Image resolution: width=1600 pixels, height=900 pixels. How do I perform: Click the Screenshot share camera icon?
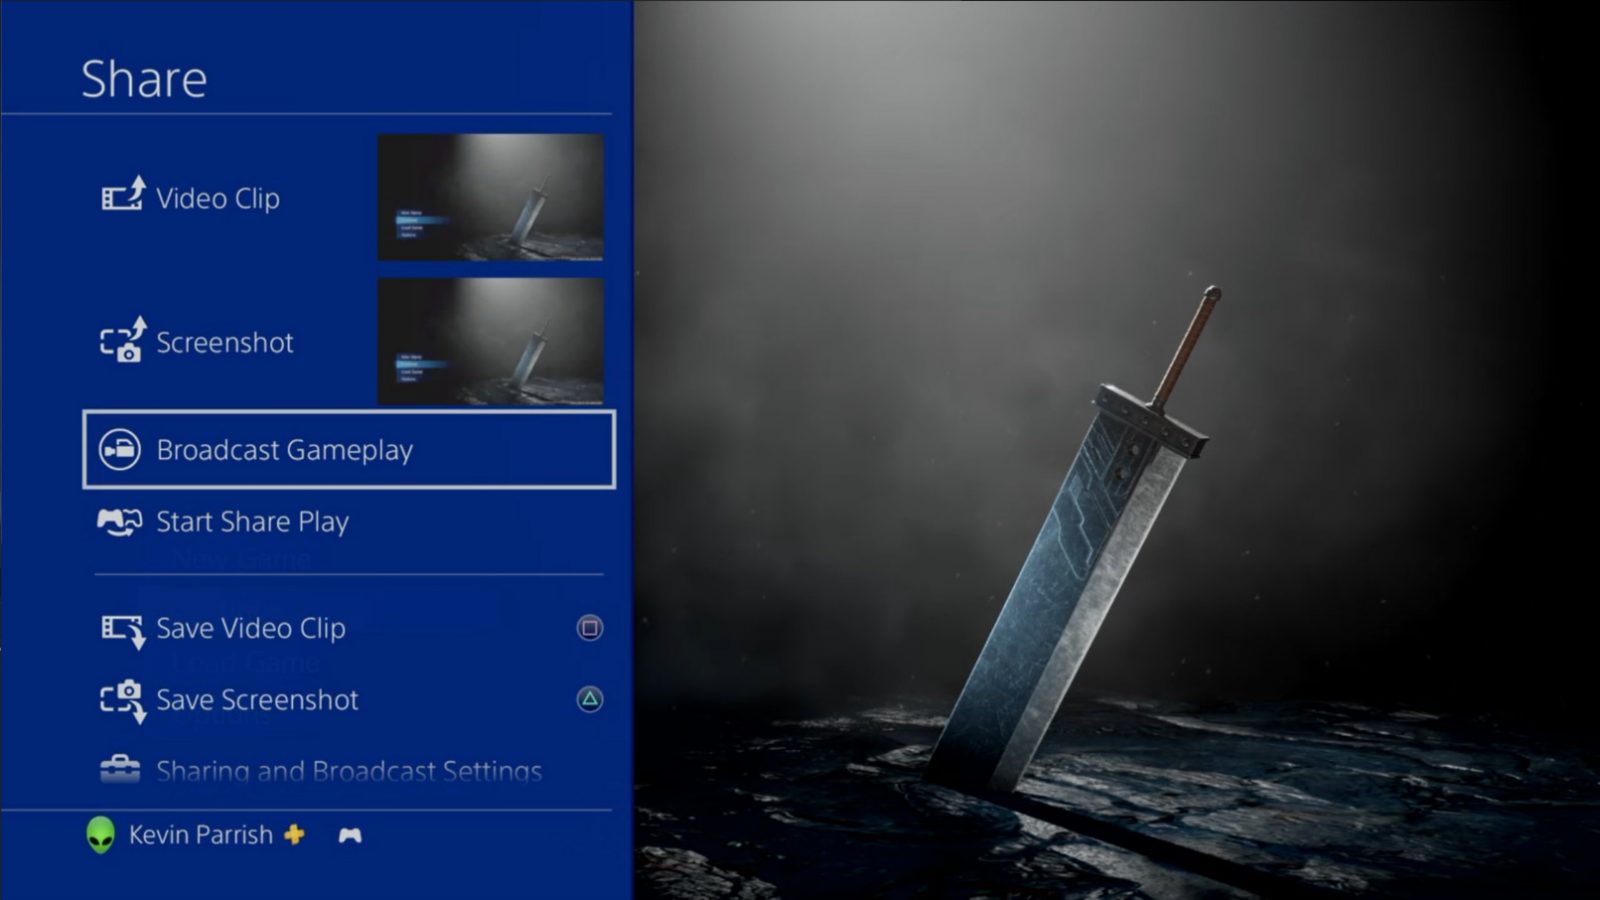pos(123,340)
